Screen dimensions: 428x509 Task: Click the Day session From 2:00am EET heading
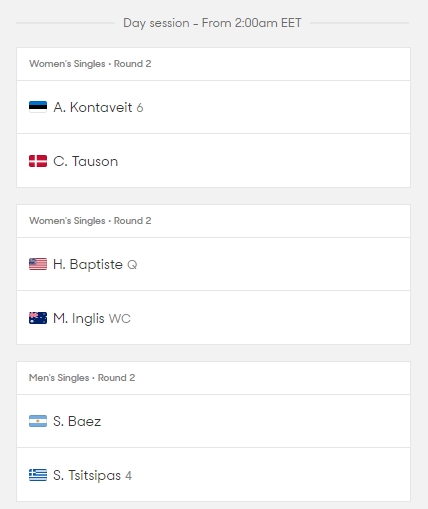pos(212,23)
